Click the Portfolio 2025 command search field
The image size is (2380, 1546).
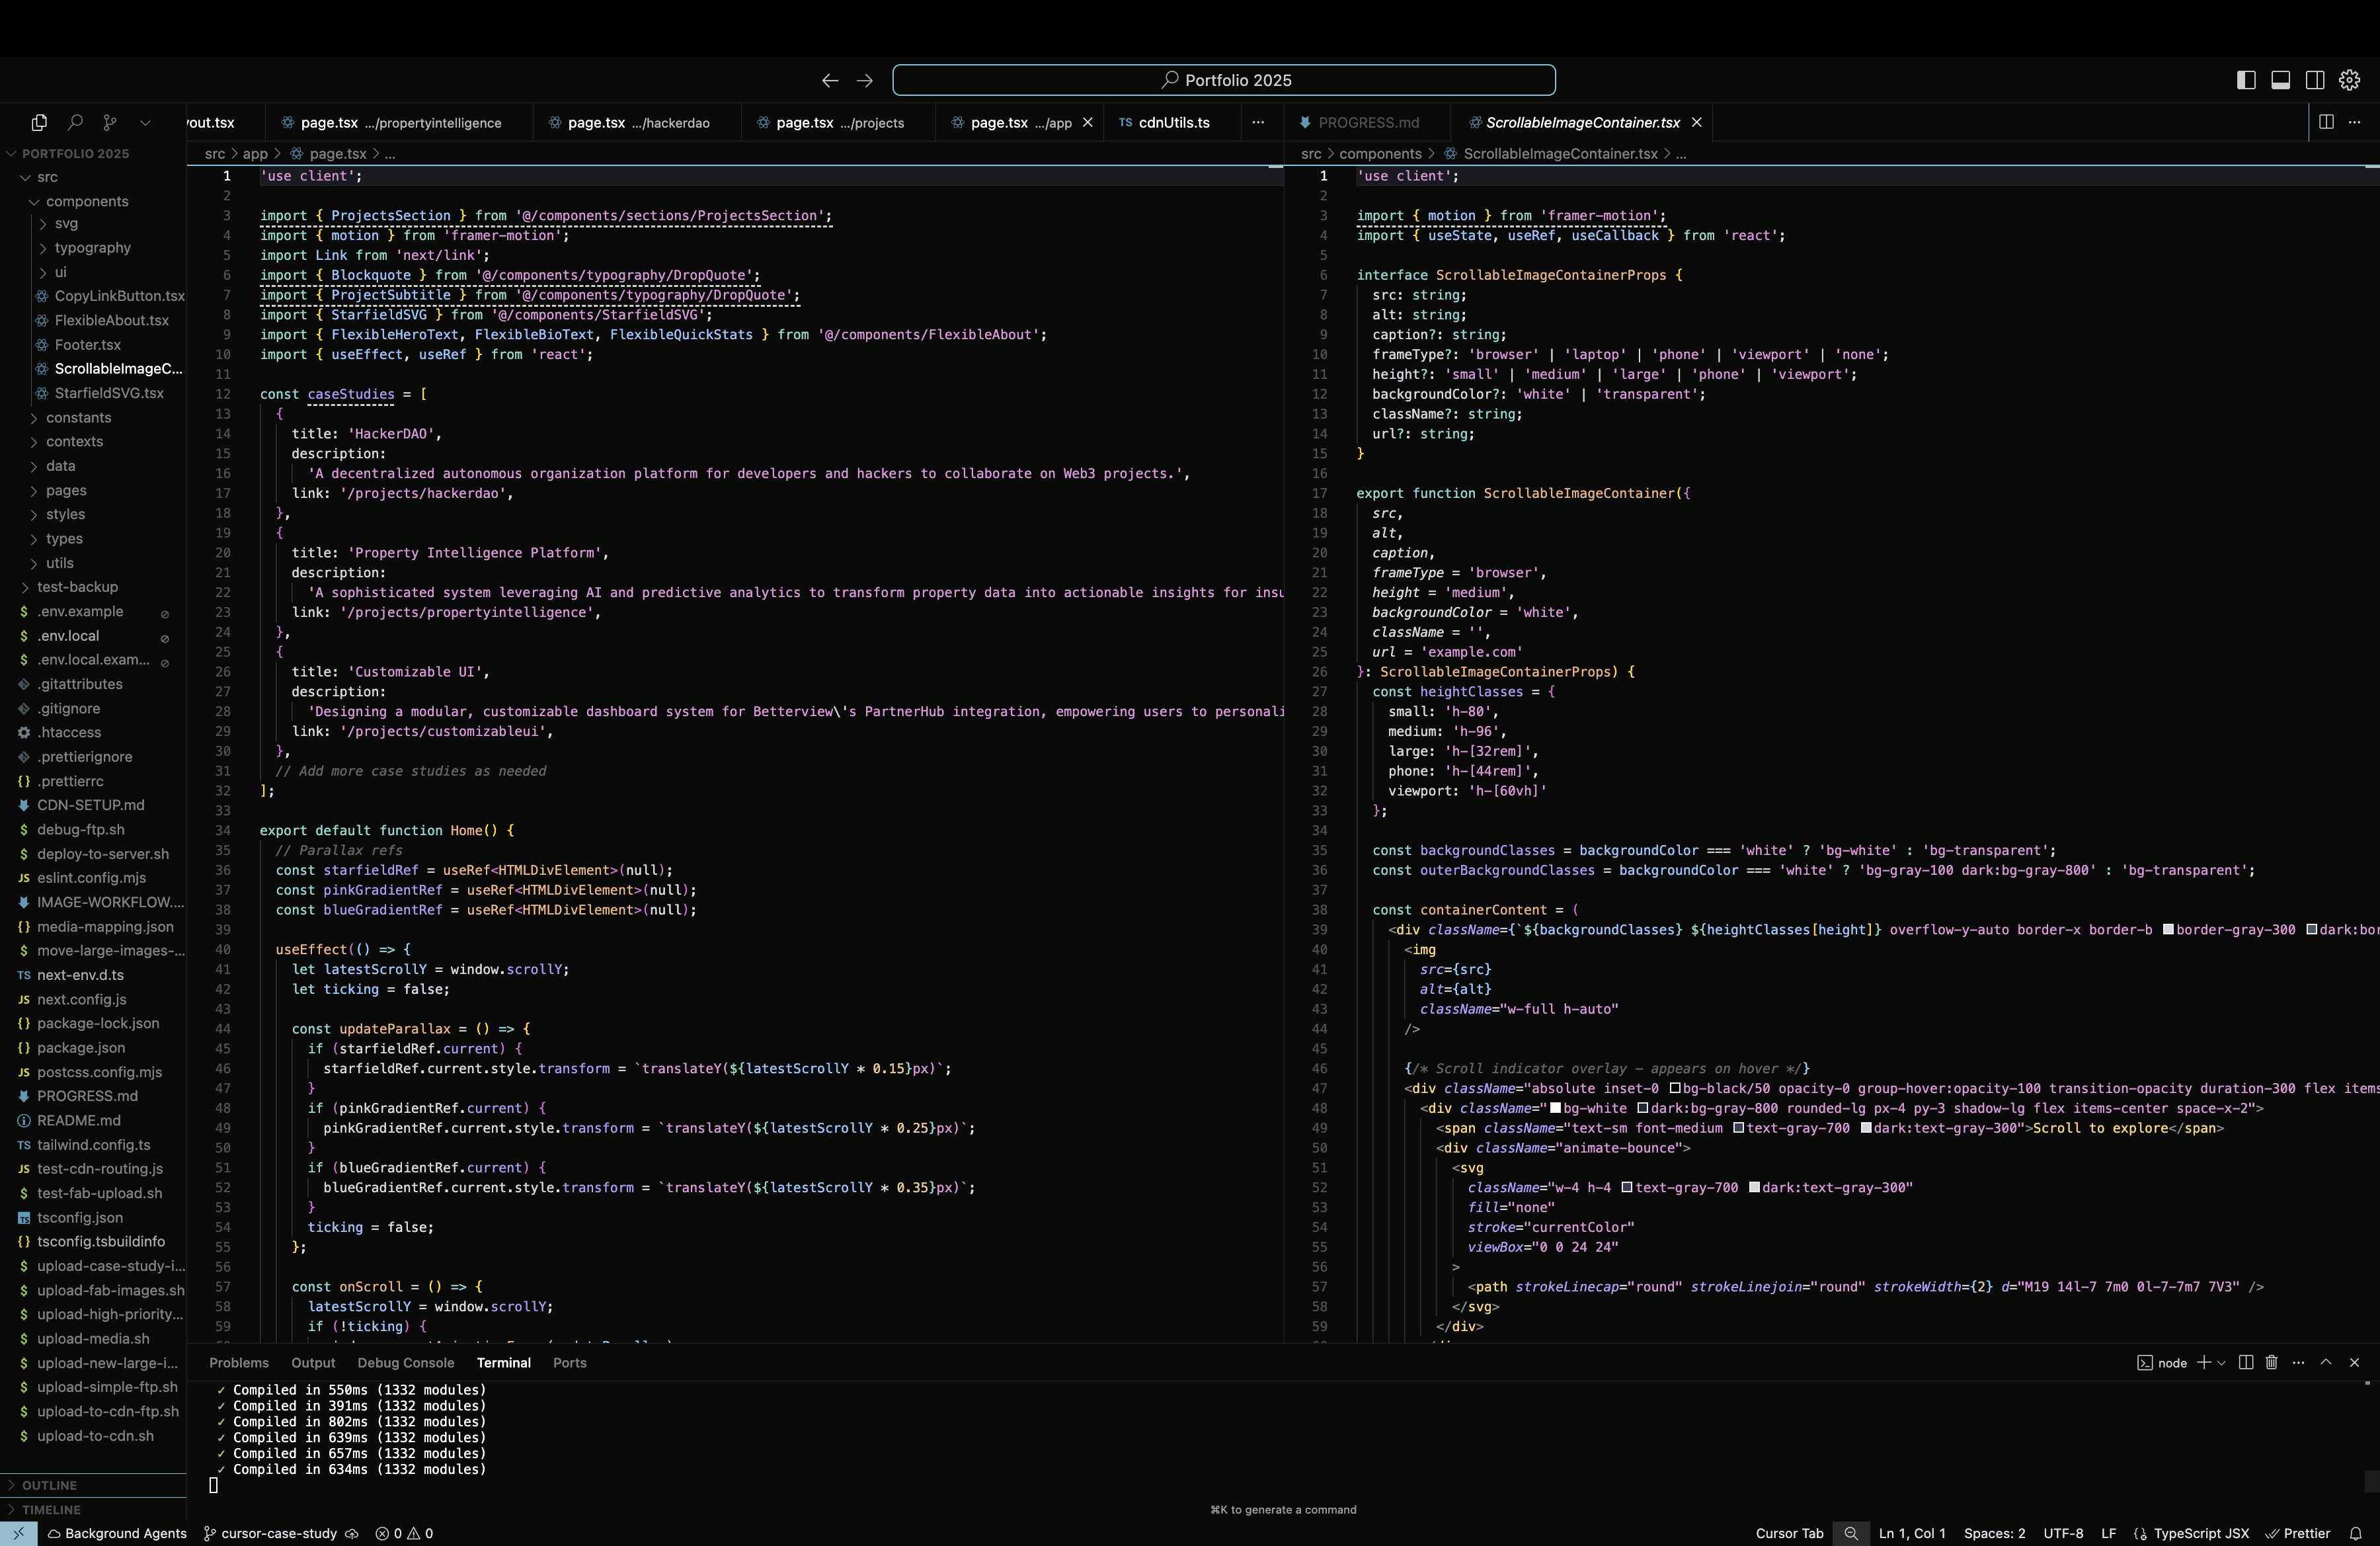1224,80
